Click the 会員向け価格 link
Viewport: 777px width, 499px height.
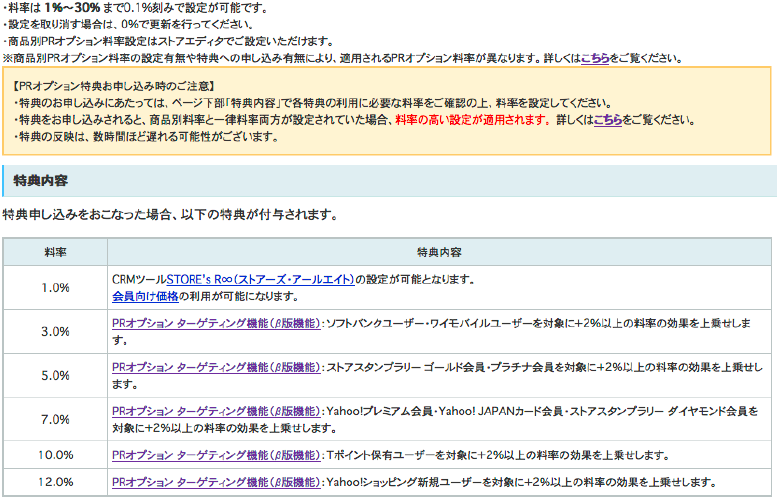tap(145, 296)
